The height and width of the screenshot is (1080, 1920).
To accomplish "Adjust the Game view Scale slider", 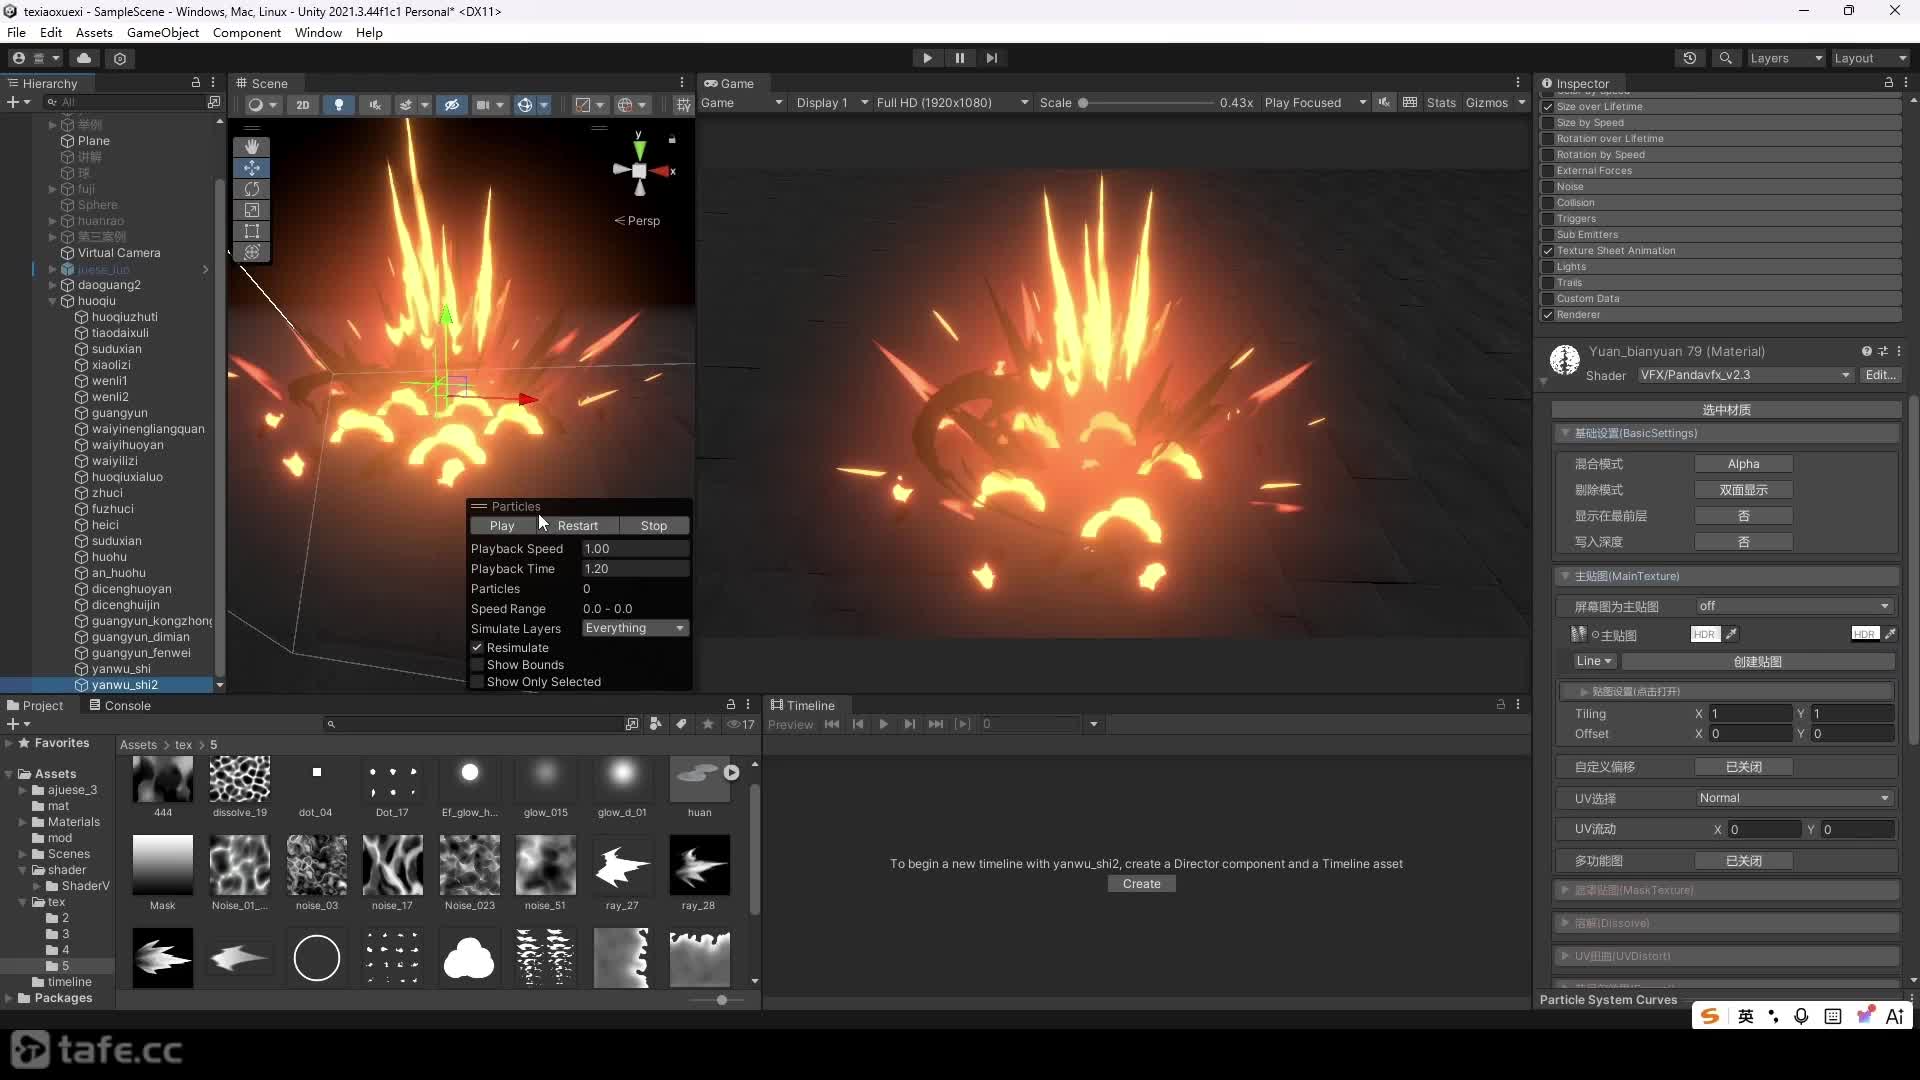I will coord(1146,103).
